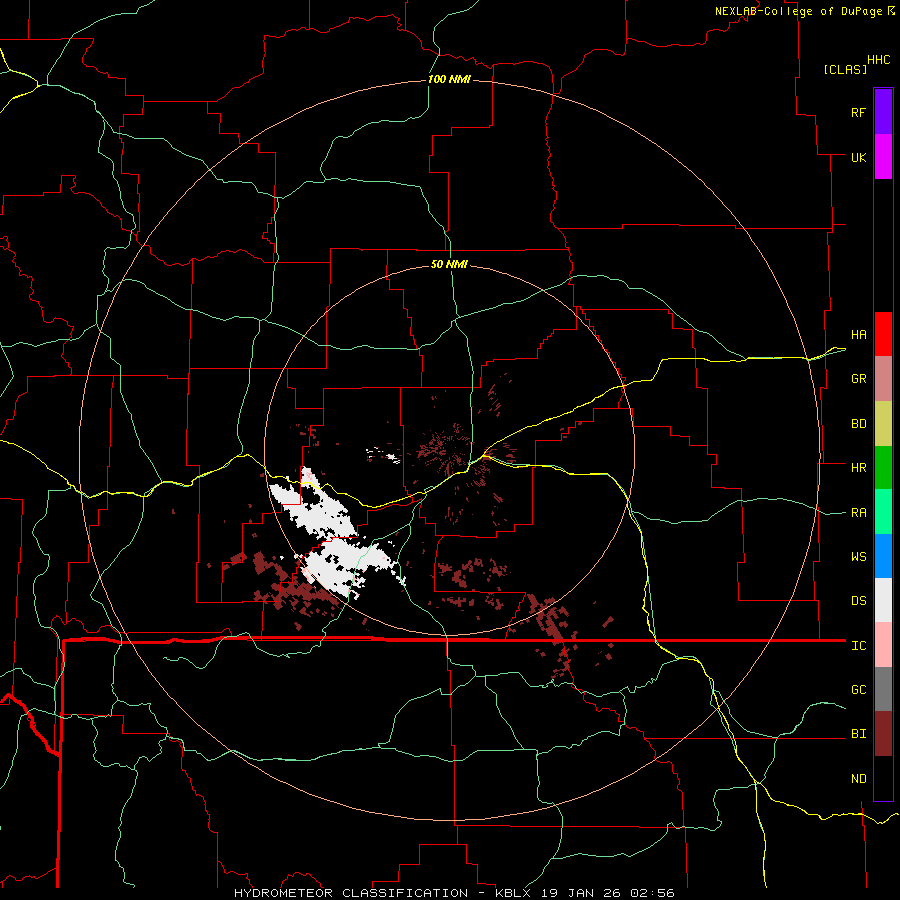This screenshot has height=900, width=900.
Task: Click the UK legend label
Action: click(x=858, y=157)
